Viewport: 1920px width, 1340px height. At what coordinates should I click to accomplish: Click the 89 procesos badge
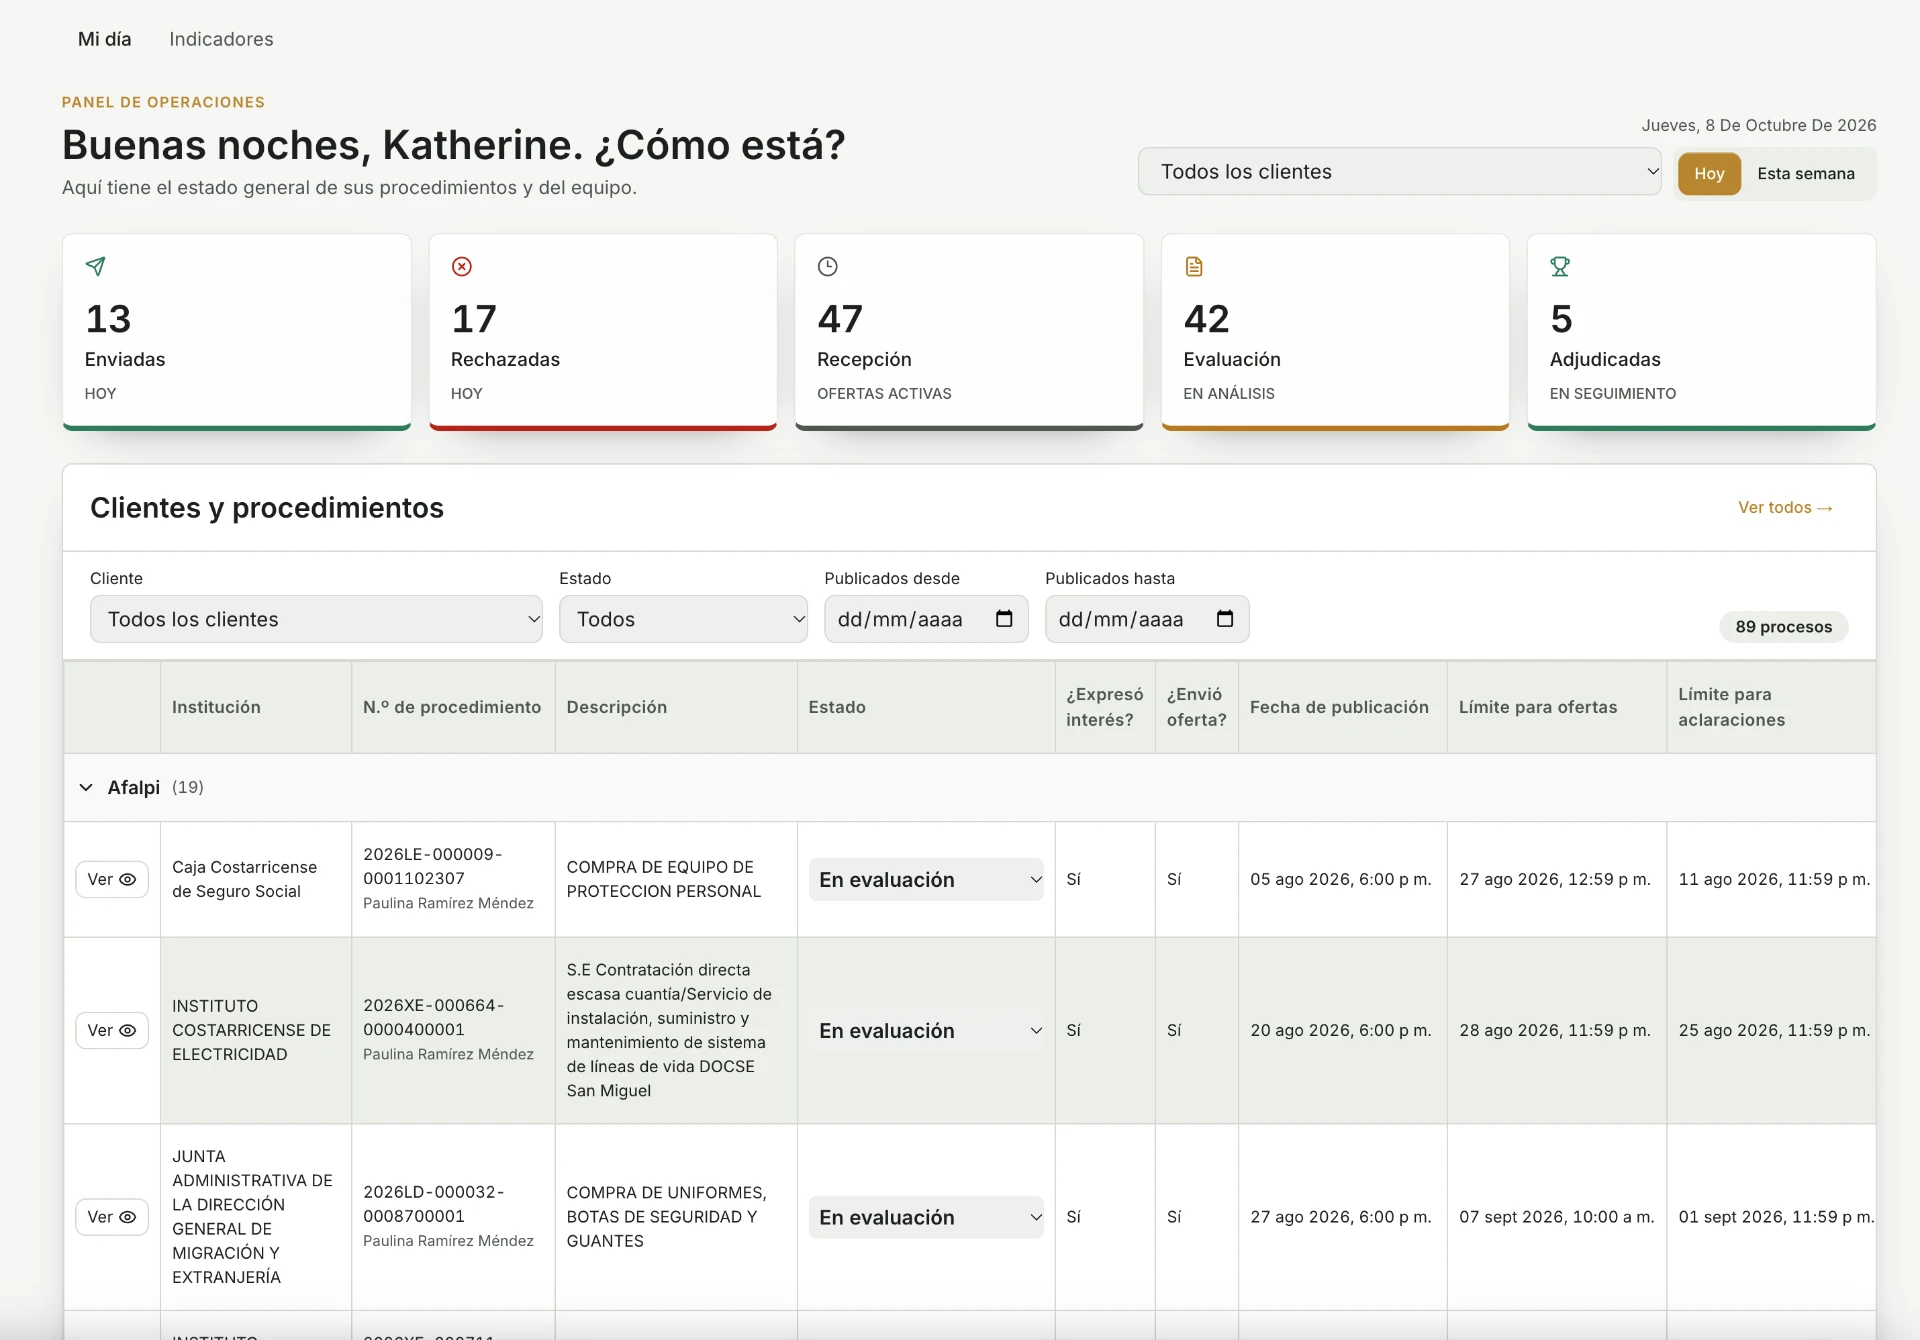[x=1784, y=627]
